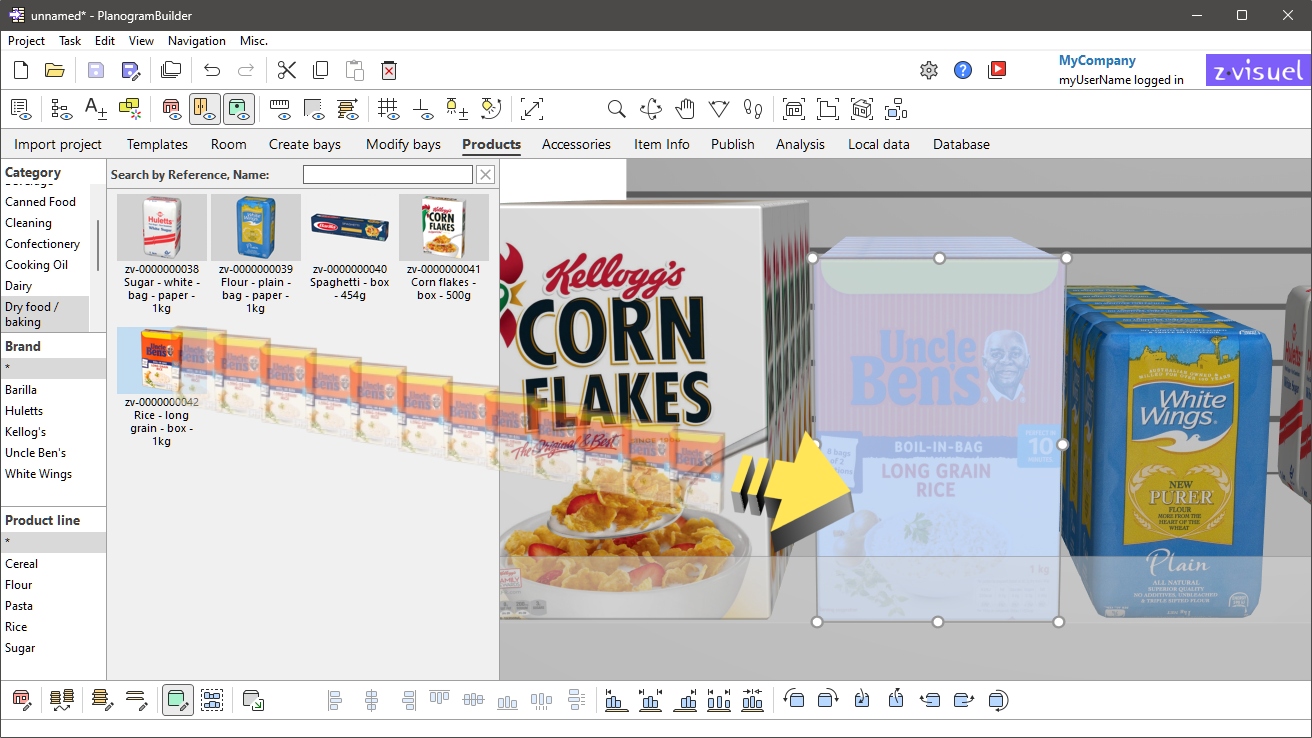Switch to the Accessories tab

(x=576, y=144)
